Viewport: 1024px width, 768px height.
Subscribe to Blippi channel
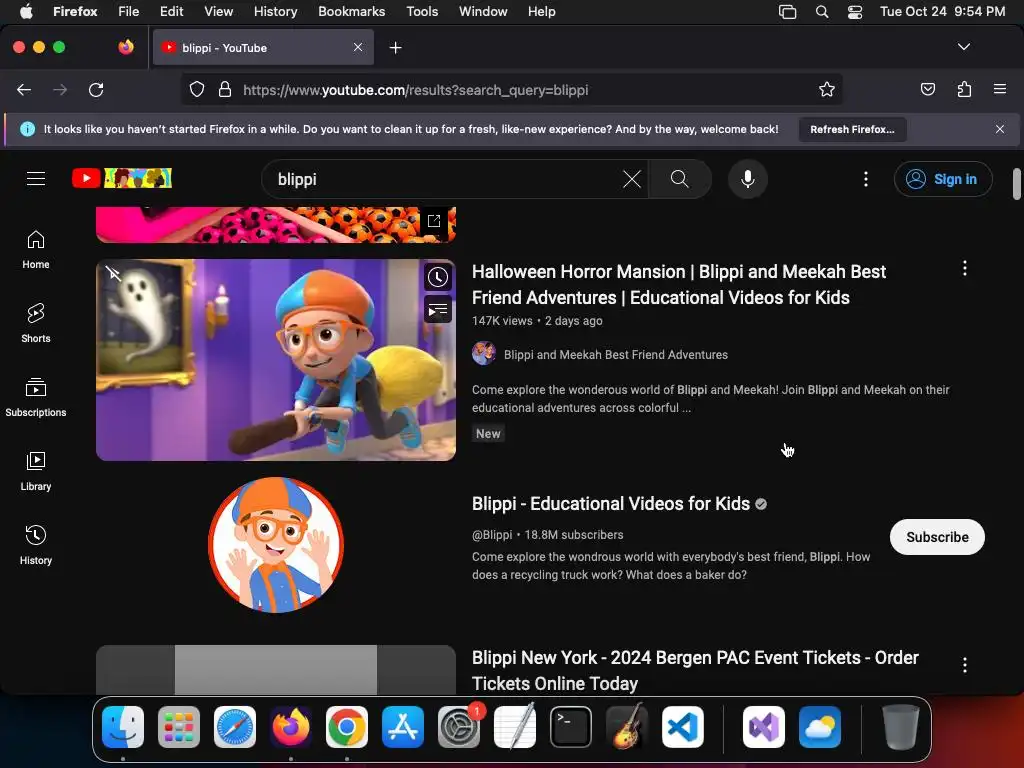(x=937, y=537)
